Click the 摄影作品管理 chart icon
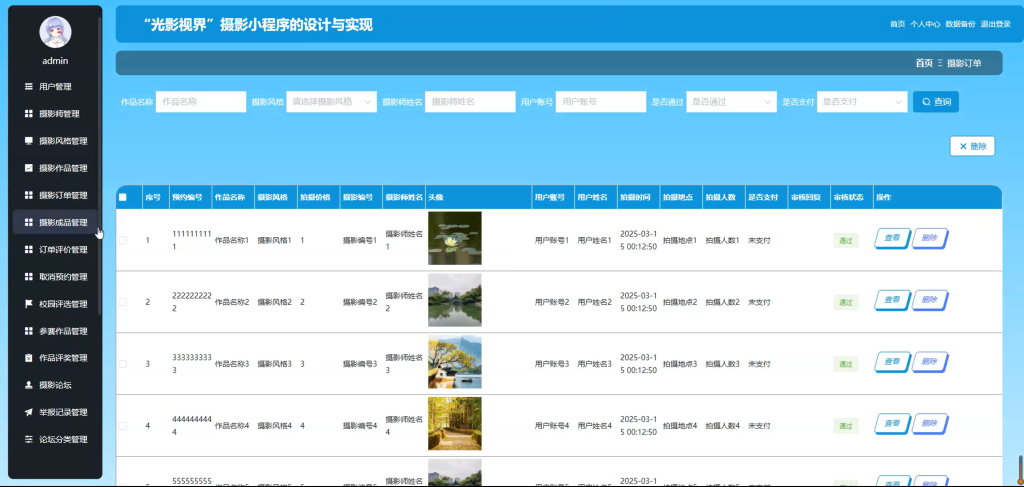The height and width of the screenshot is (487, 1024). [x=29, y=168]
